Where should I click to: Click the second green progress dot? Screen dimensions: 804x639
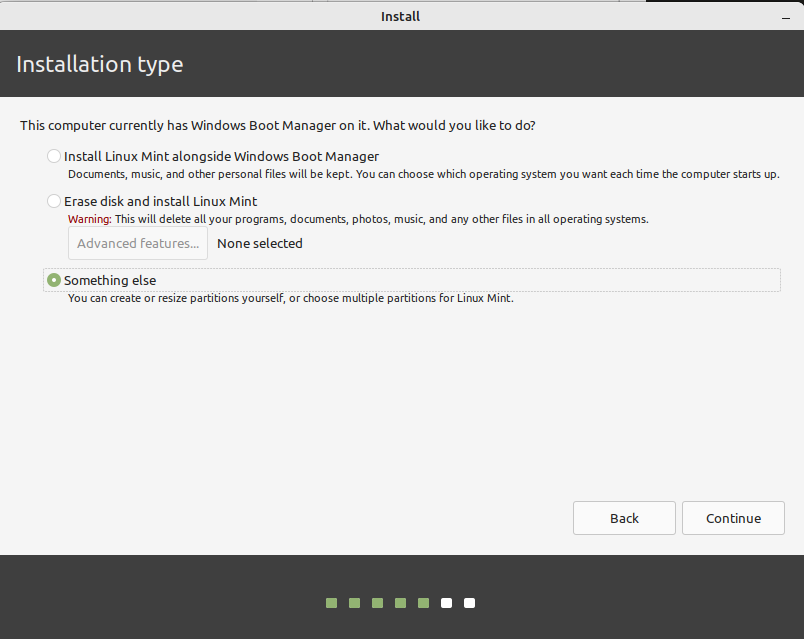coord(354,603)
